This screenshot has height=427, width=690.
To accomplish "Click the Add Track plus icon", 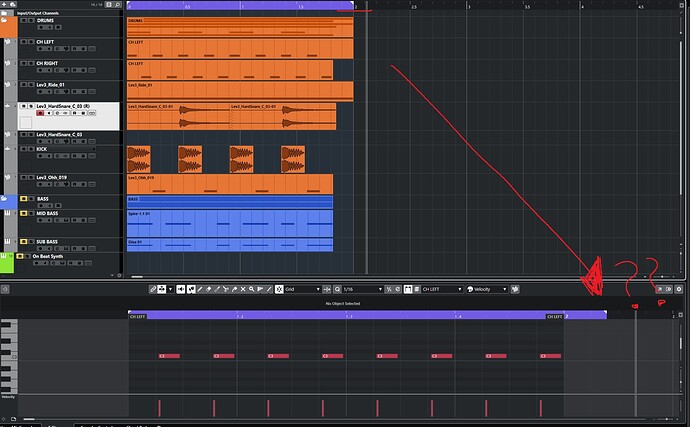I will tap(4, 4).
